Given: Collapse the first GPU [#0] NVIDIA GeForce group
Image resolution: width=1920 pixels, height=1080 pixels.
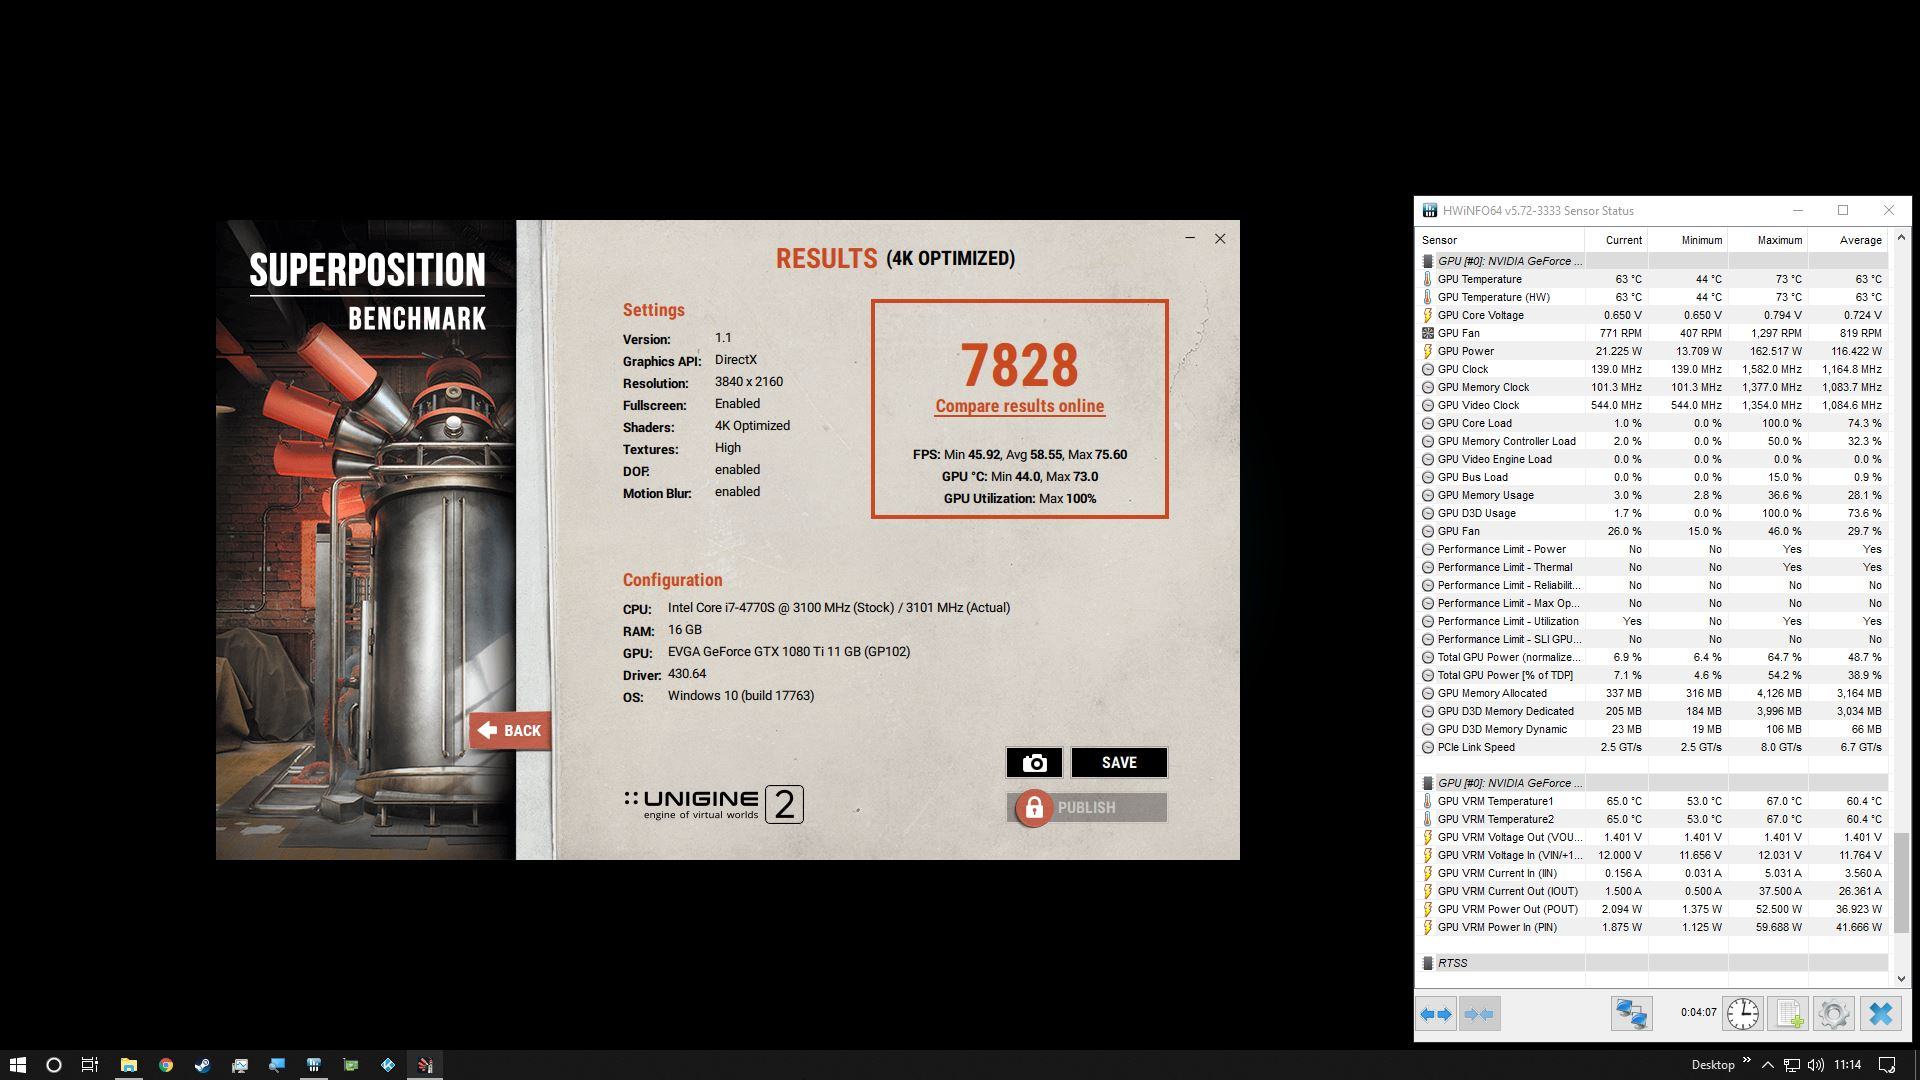Looking at the screenshot, I should tap(1508, 261).
